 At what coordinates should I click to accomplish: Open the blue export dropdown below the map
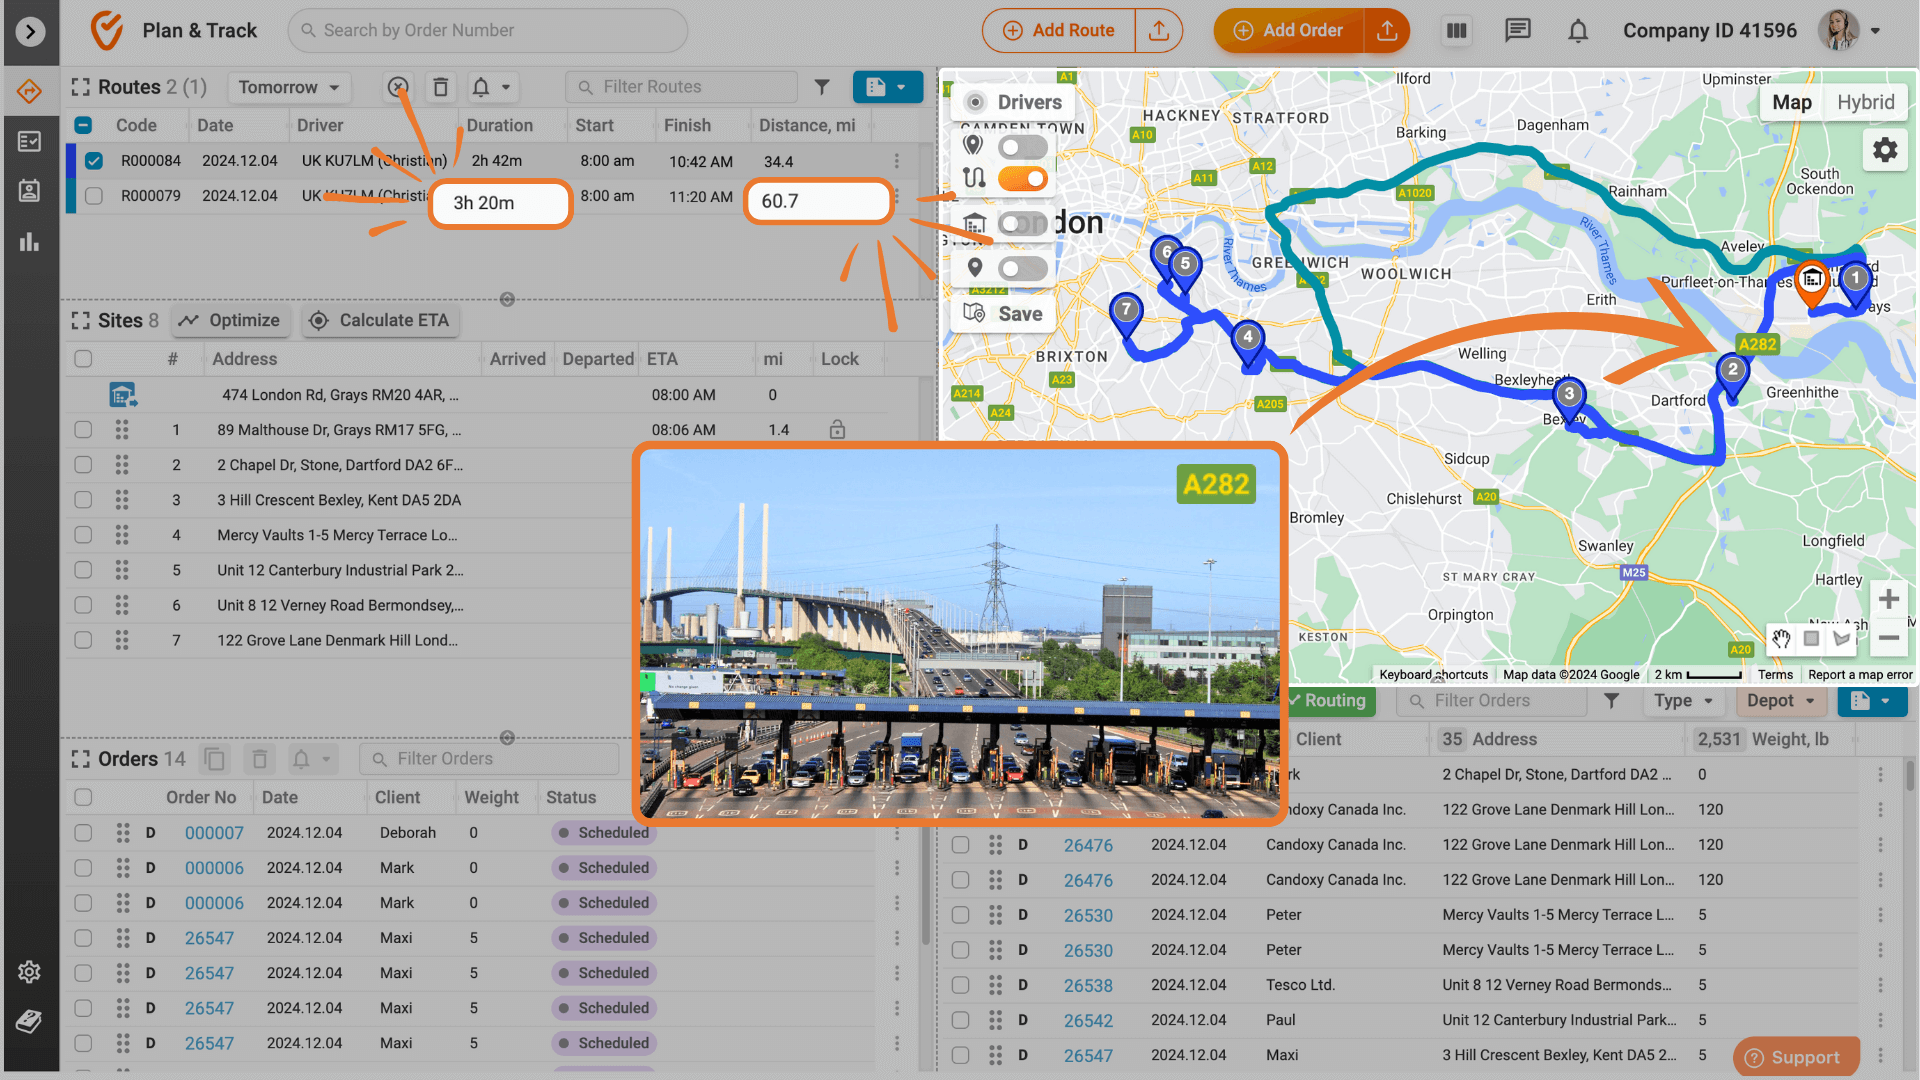[1872, 701]
